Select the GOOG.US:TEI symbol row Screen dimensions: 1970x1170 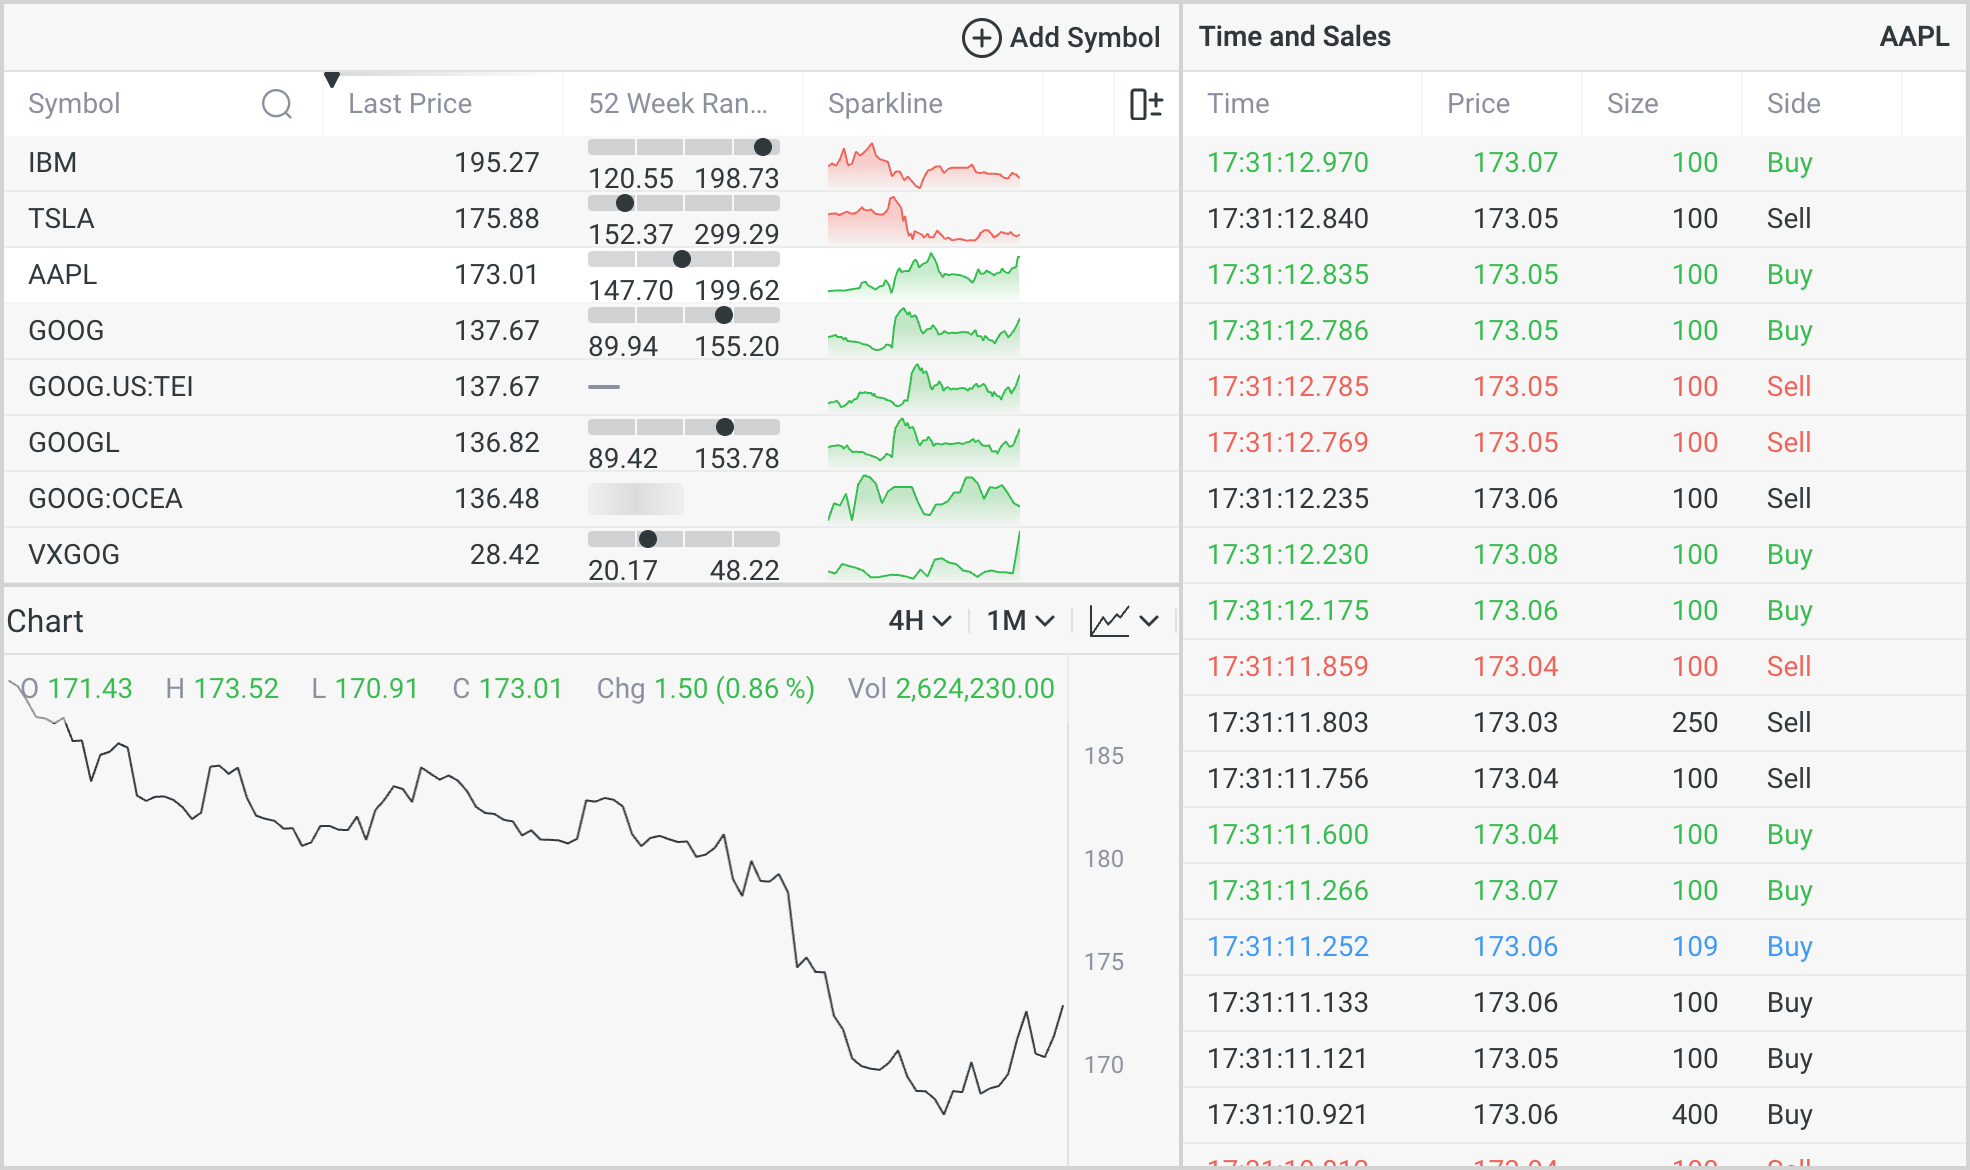click(x=592, y=387)
